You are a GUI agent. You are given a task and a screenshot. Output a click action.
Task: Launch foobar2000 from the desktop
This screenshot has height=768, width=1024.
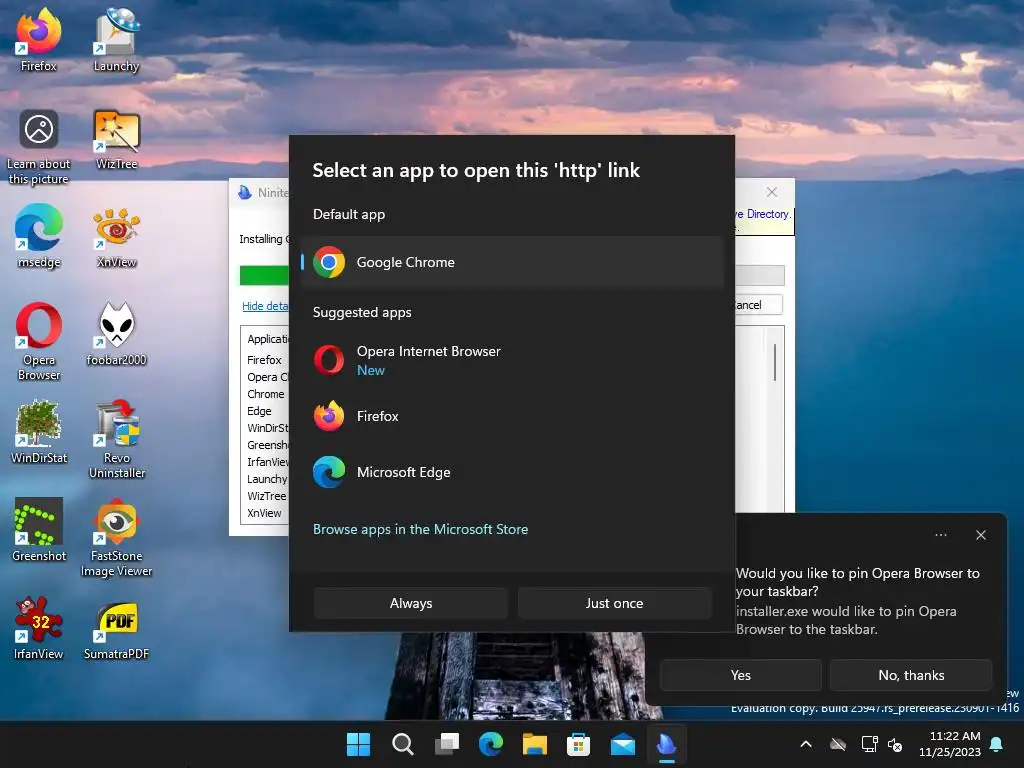click(x=116, y=333)
